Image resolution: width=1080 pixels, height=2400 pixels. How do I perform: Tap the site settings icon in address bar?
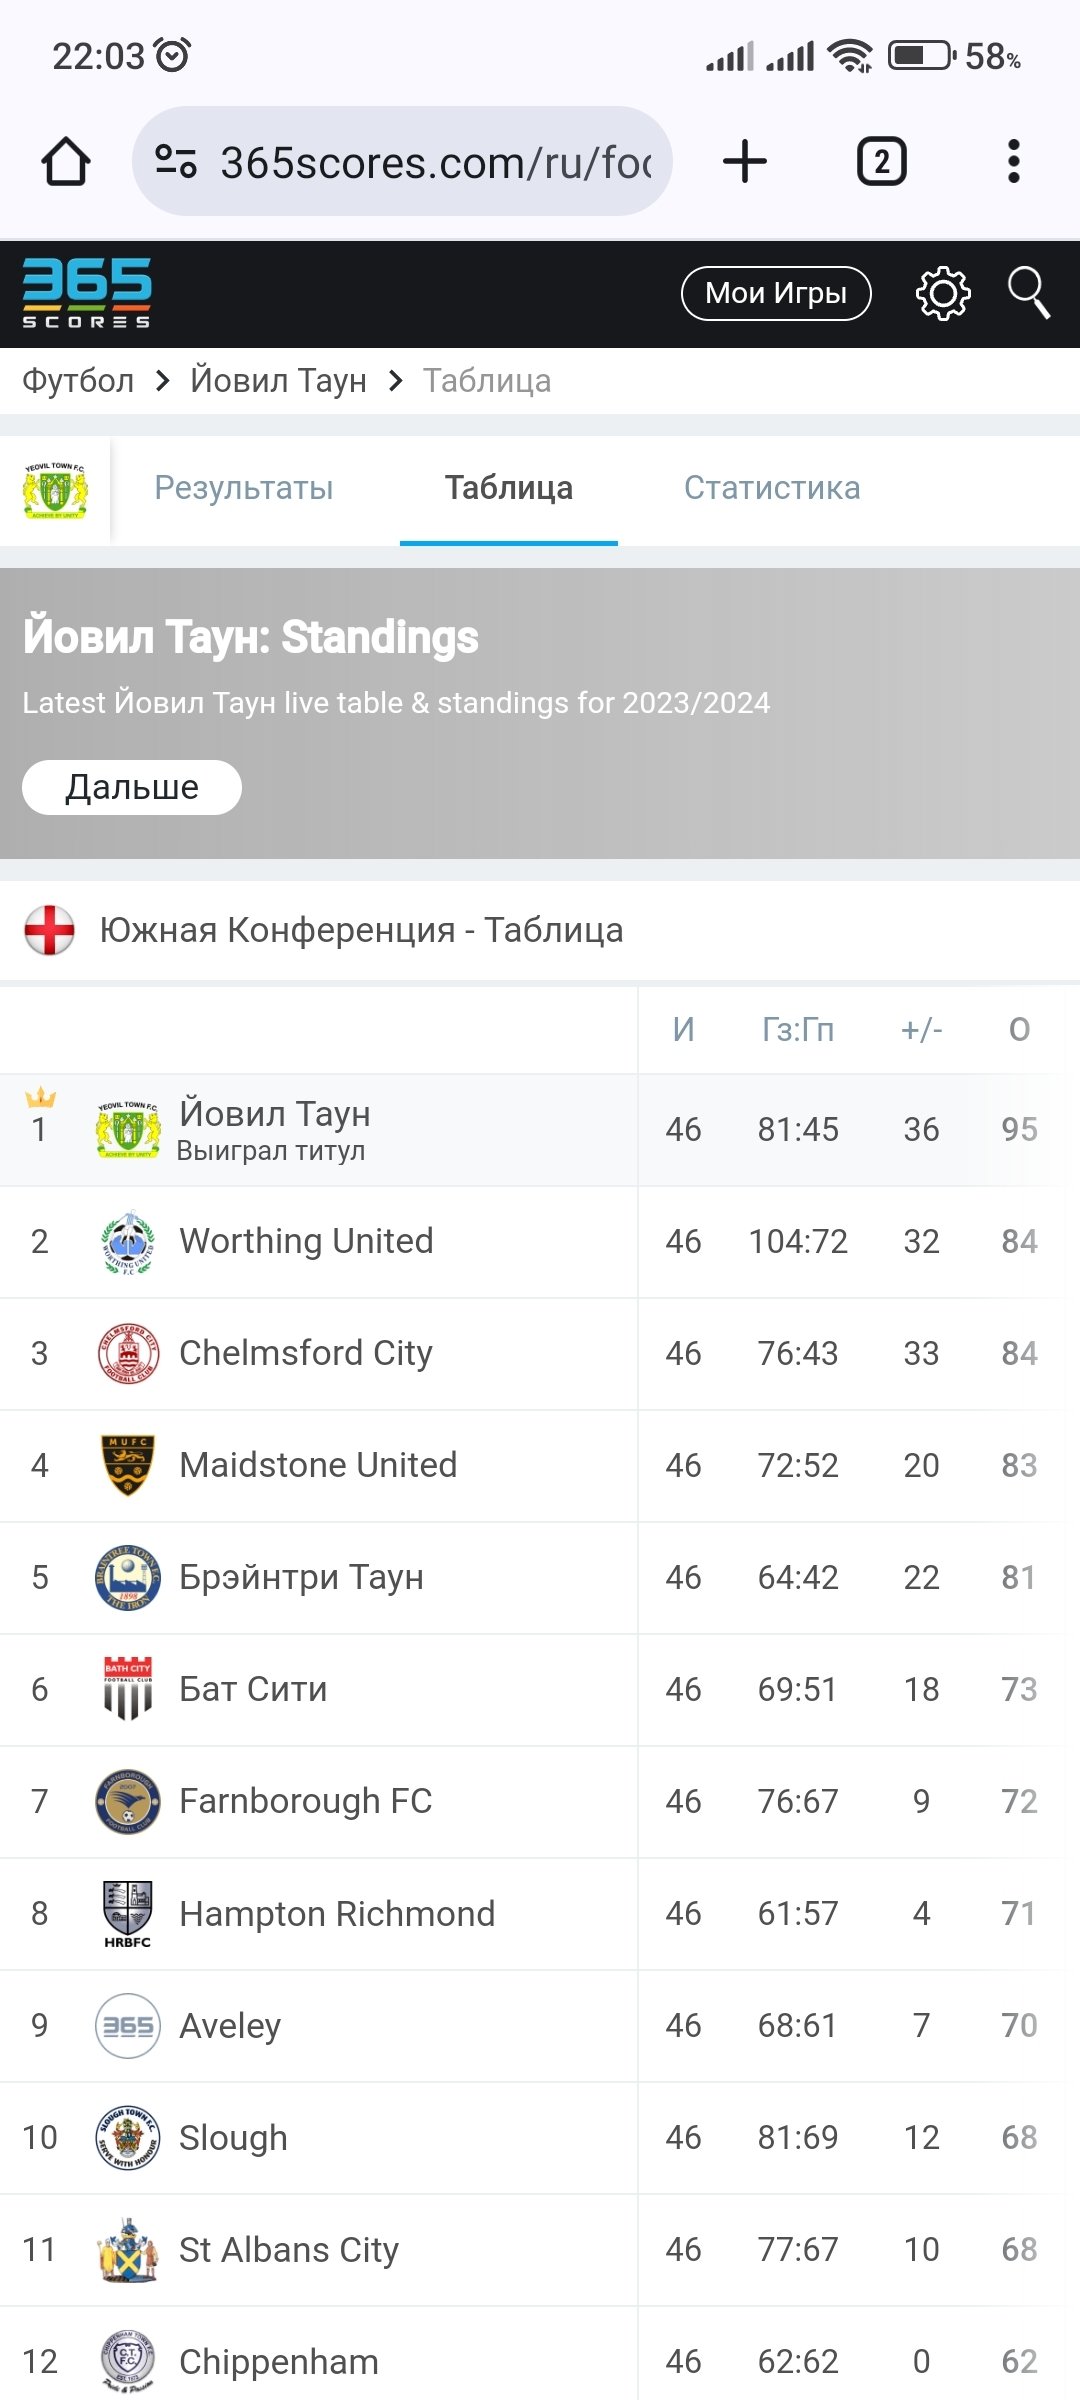tap(176, 162)
